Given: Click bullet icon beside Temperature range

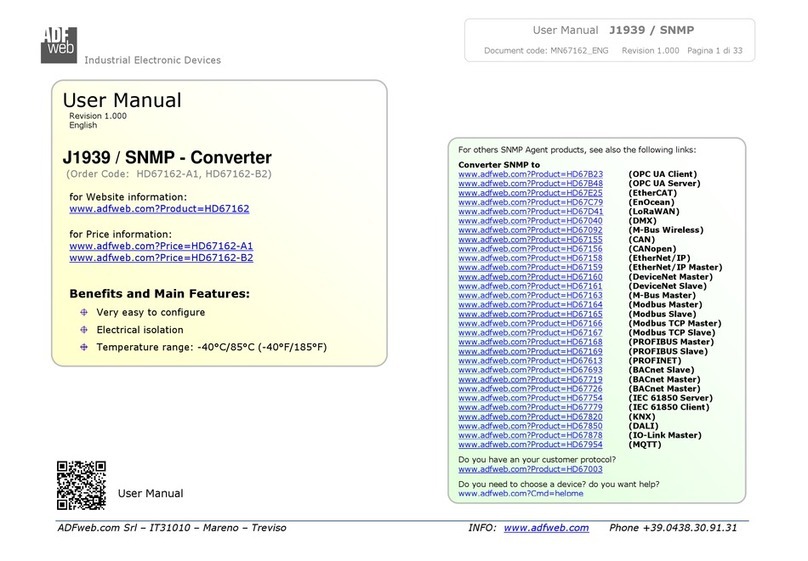Looking at the screenshot, I should tap(84, 347).
